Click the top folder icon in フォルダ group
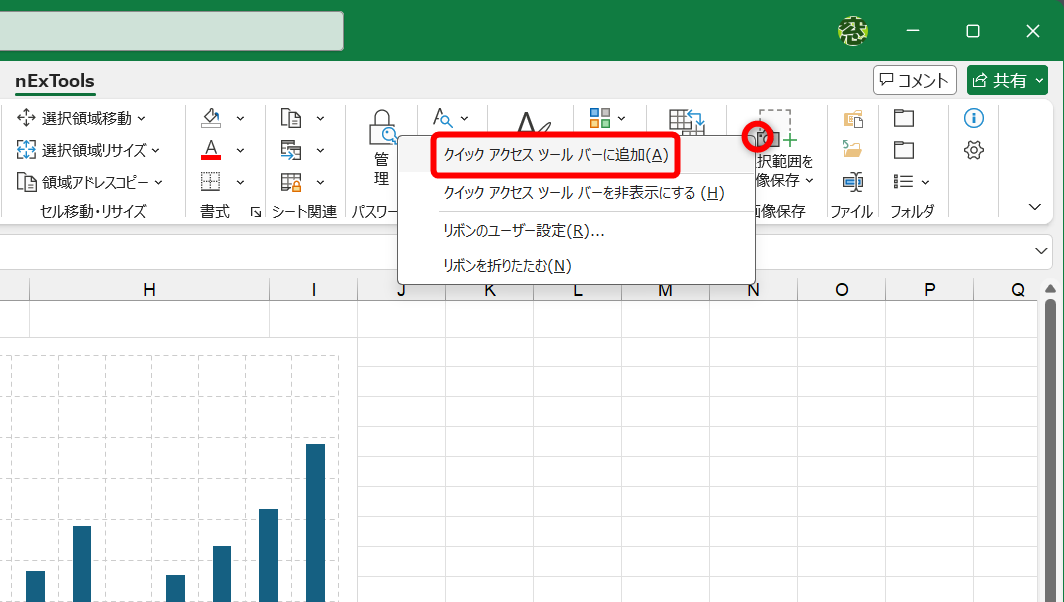 coord(904,118)
